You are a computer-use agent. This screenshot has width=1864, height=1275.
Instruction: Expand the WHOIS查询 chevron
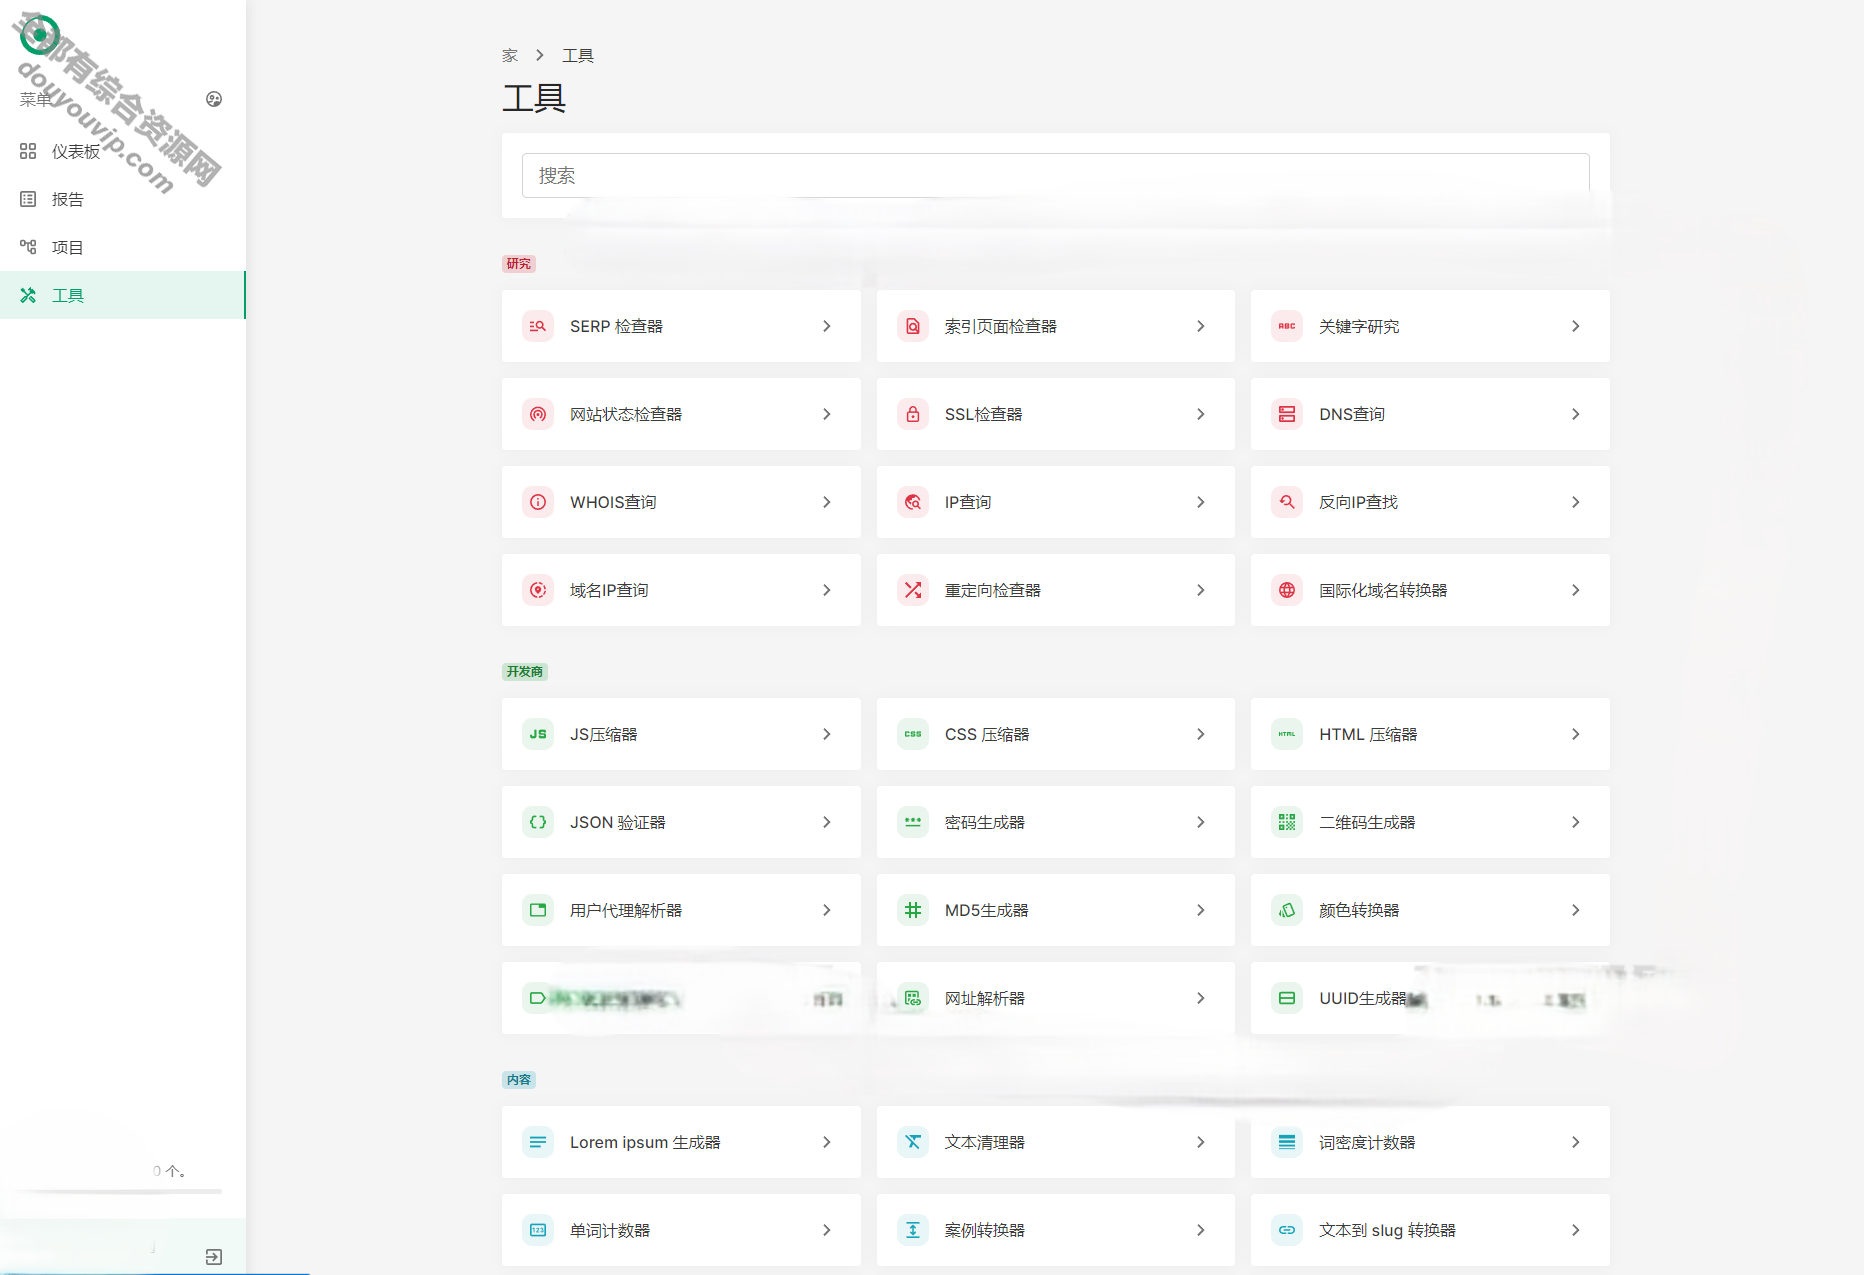(x=827, y=502)
